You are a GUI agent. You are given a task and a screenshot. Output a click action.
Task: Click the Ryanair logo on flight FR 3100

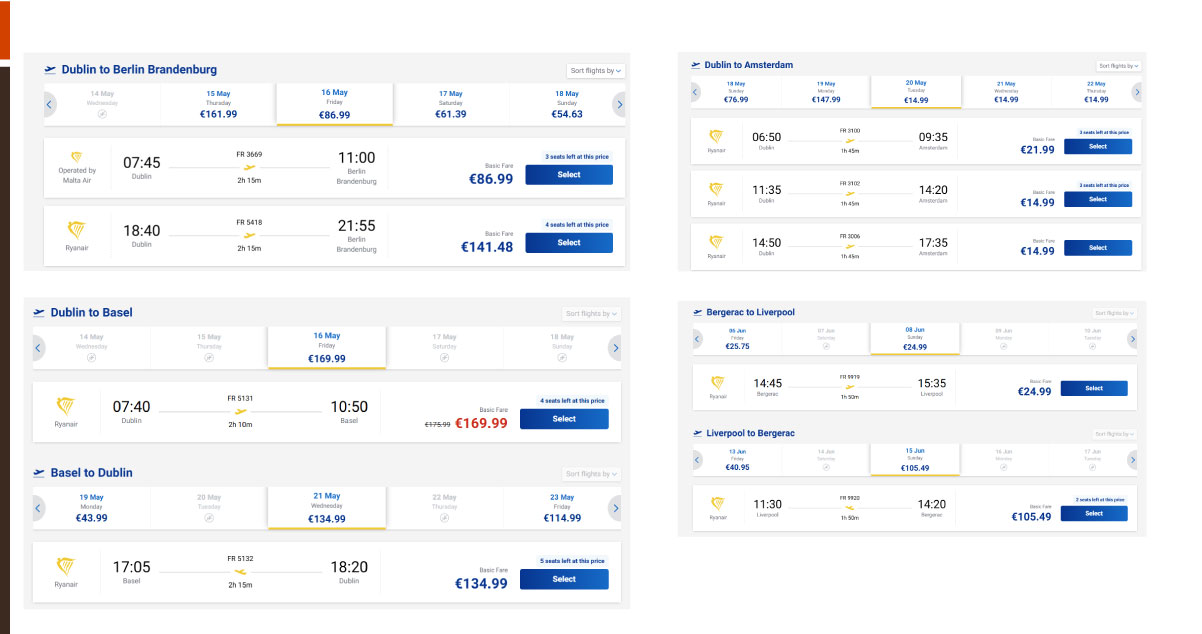pyautogui.click(x=716, y=139)
